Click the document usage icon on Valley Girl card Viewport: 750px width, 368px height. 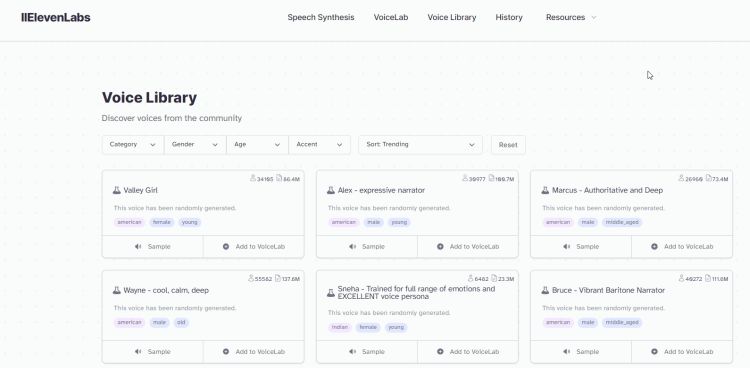pyautogui.click(x=279, y=178)
